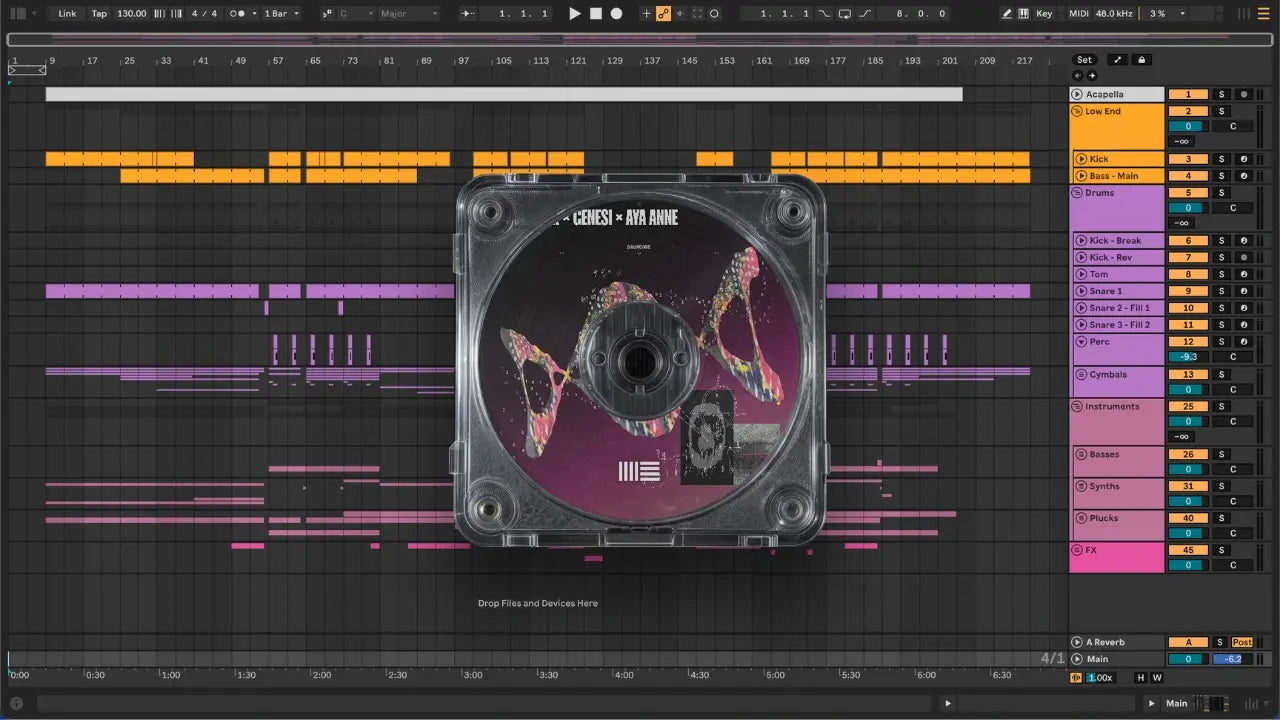
Task: Open the 1 Bar quantization dropdown
Action: tap(282, 14)
